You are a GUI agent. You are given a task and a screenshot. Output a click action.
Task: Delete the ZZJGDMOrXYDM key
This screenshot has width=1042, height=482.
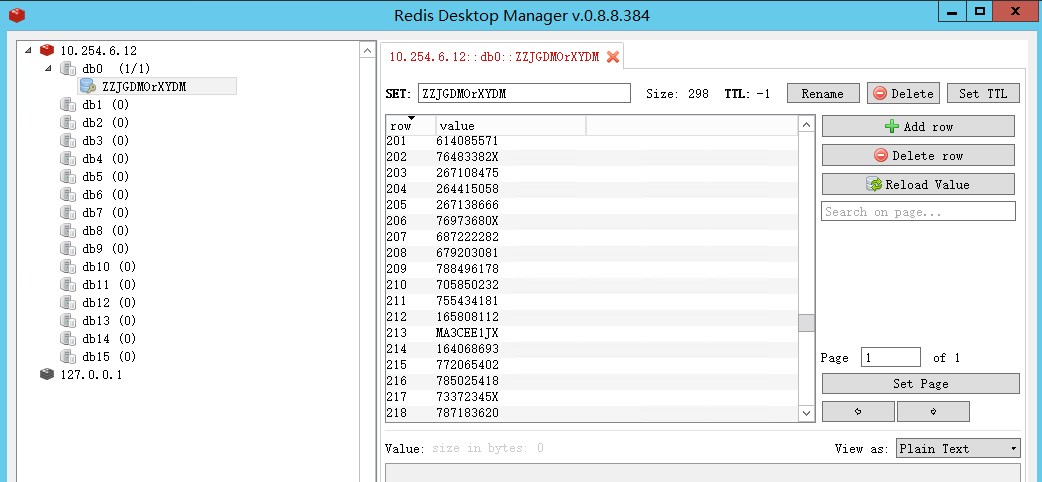point(903,94)
